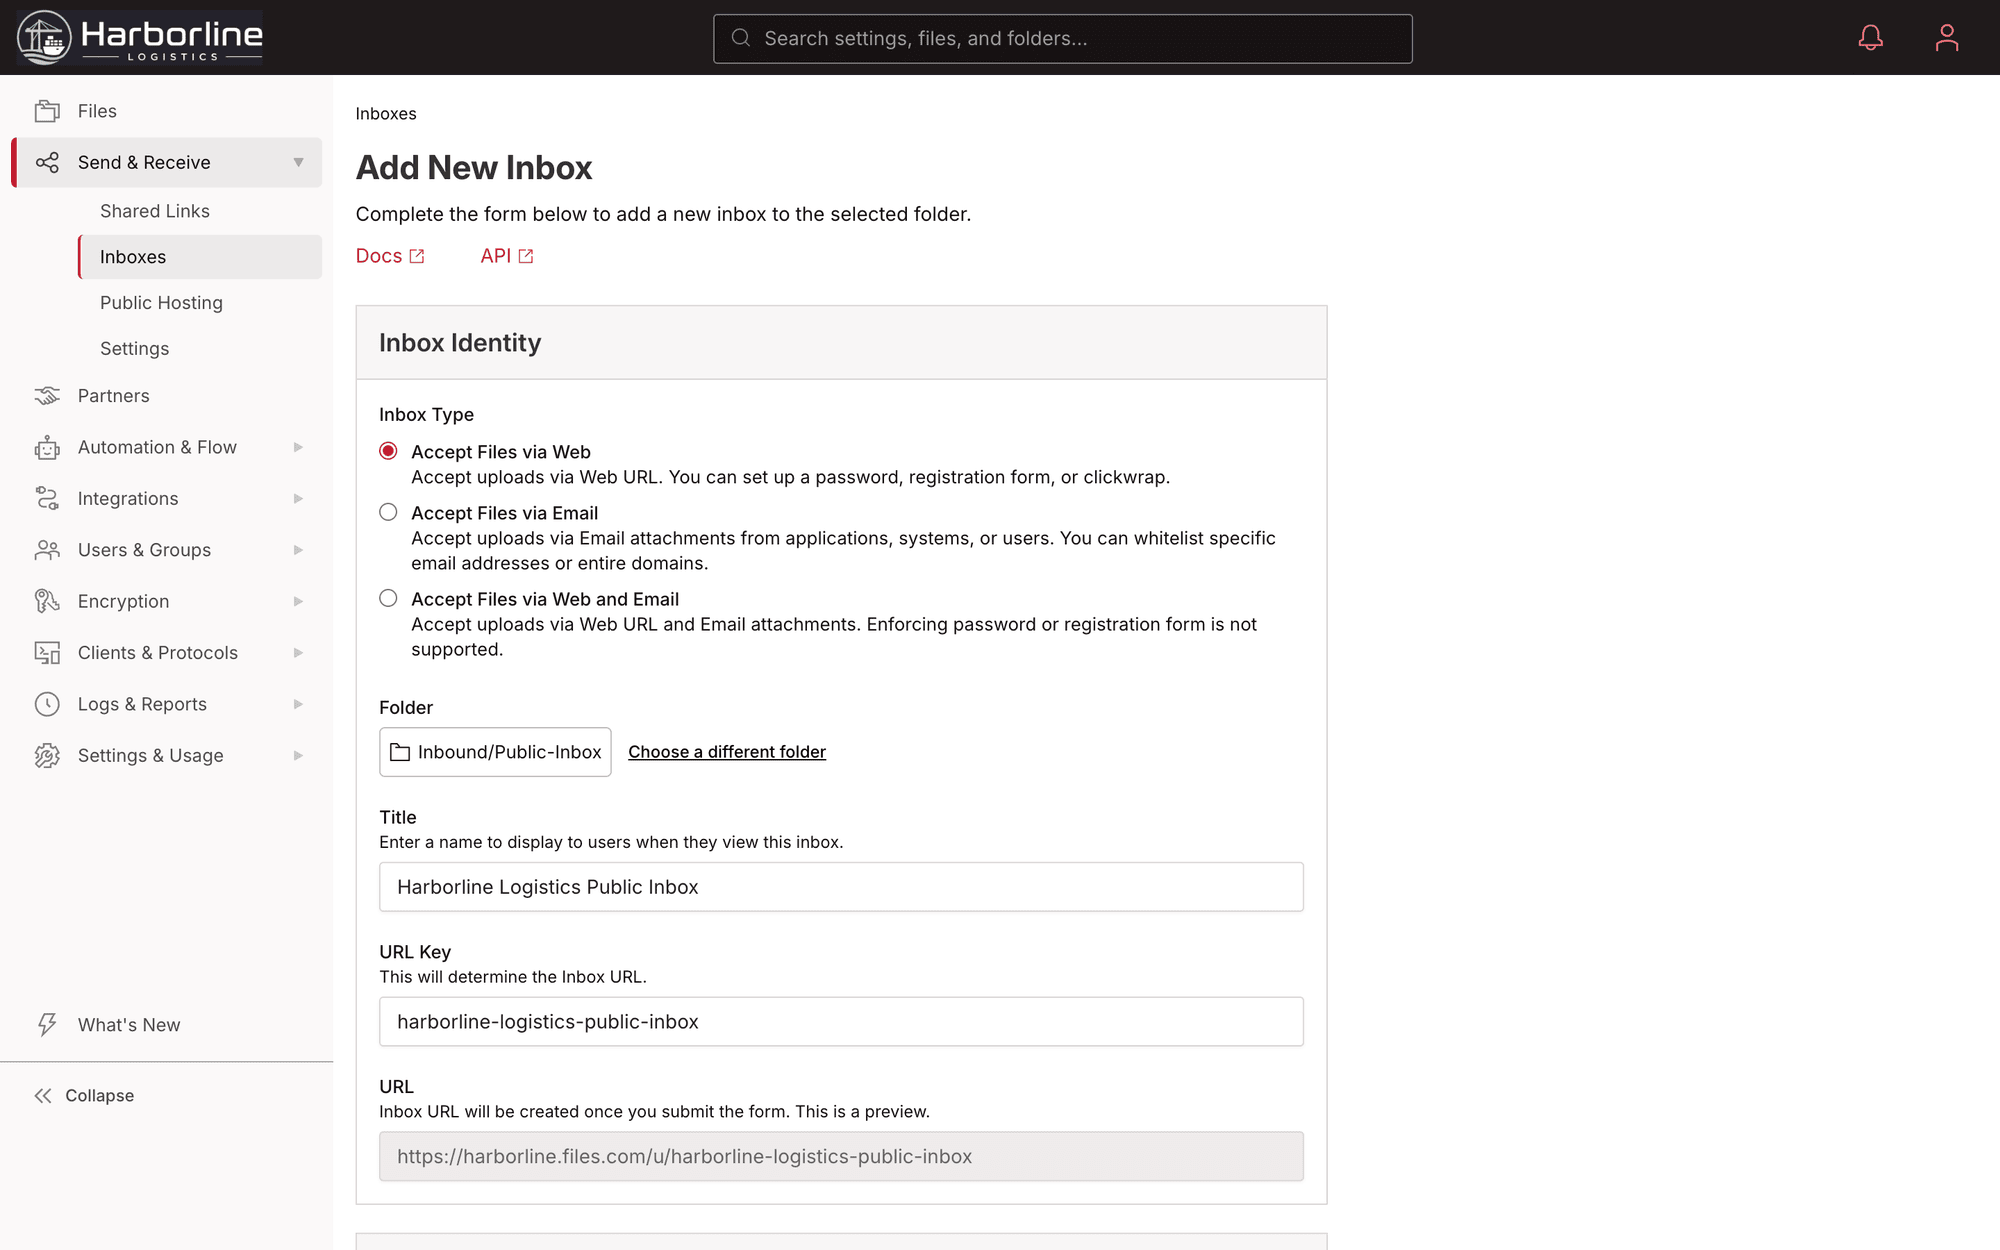The height and width of the screenshot is (1250, 2000).
Task: Select Accept Files via Web and Email radio
Action: pyautogui.click(x=388, y=598)
